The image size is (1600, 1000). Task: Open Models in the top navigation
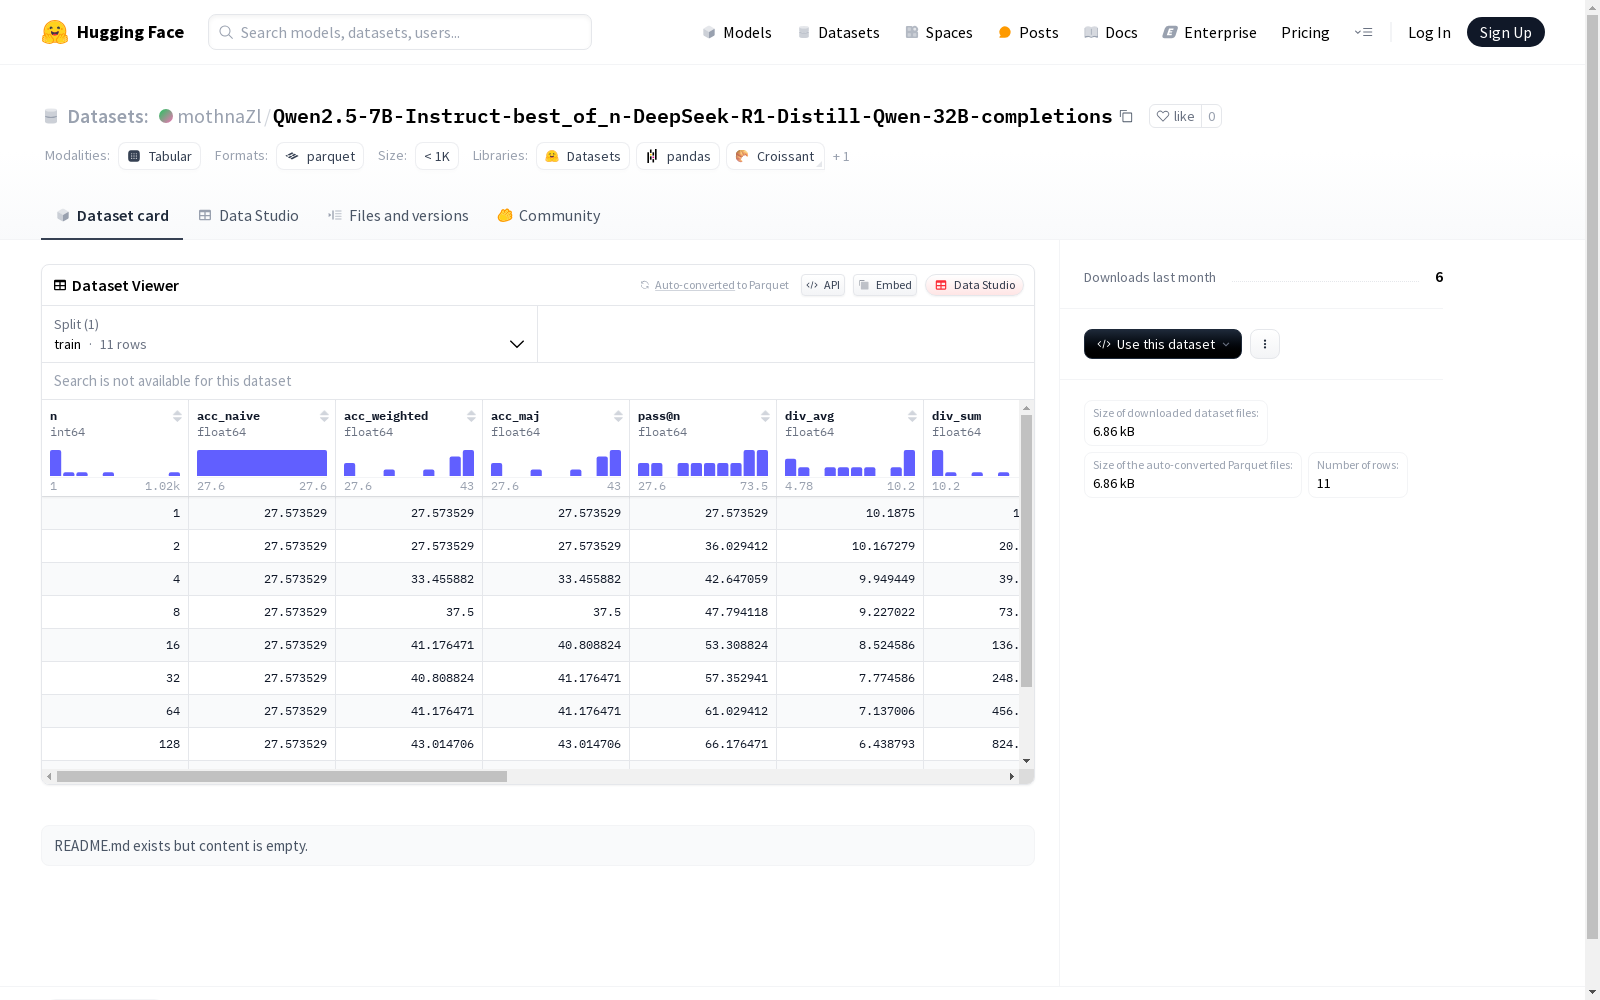point(737,32)
